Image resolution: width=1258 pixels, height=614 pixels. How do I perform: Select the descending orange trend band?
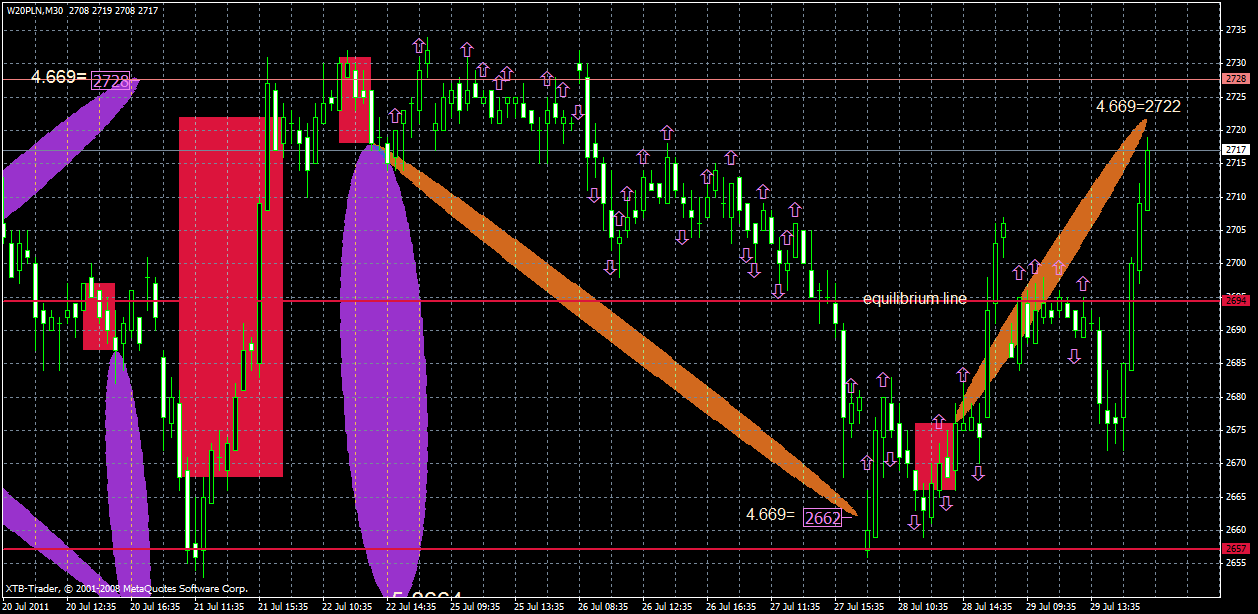620,332
